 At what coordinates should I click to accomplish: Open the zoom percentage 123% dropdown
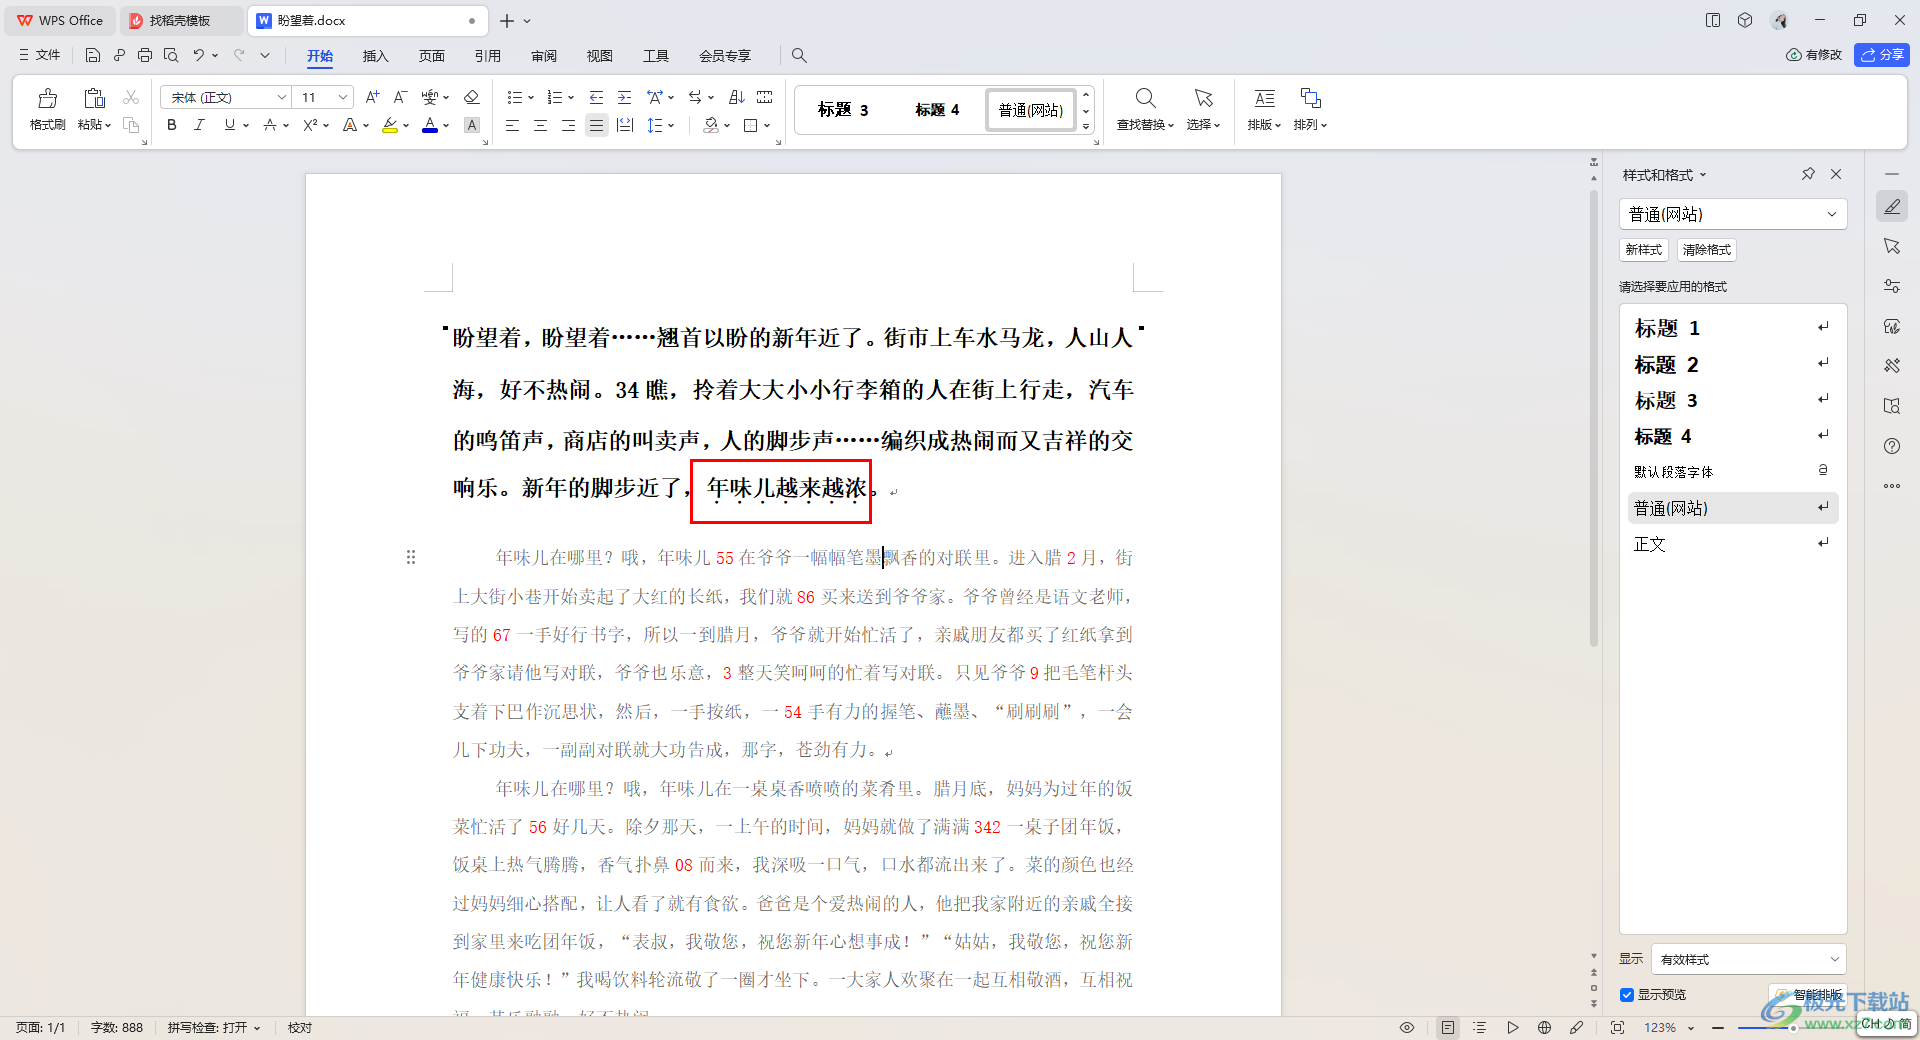click(1670, 1028)
